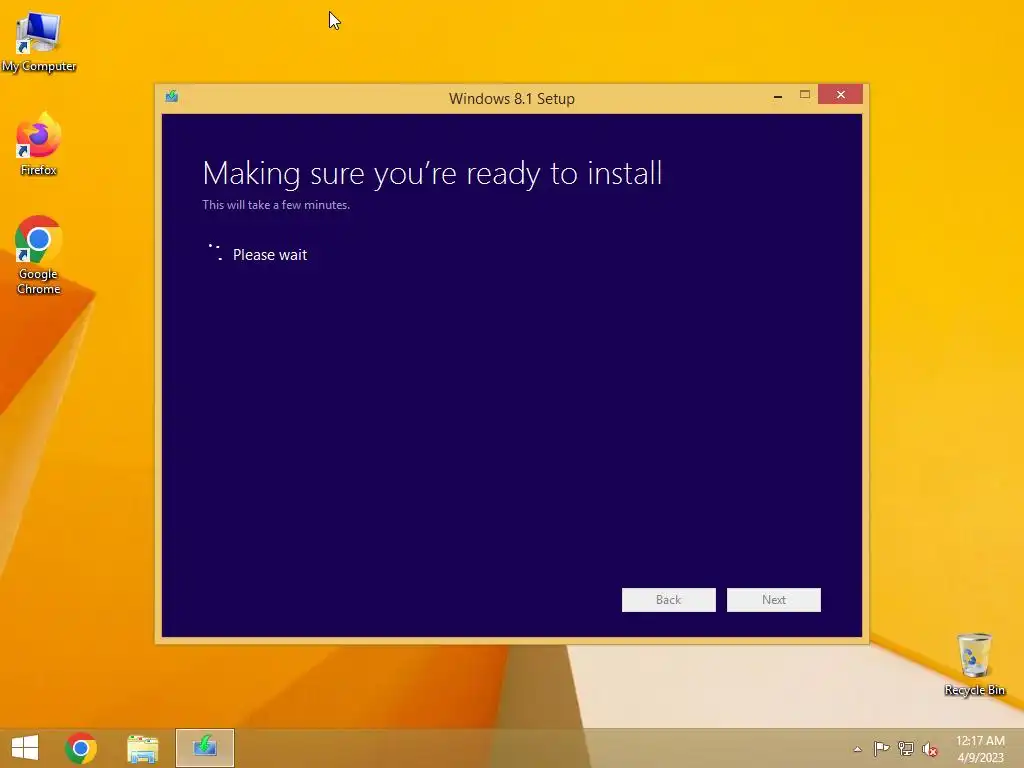
Task: Open the My Computer desktop icon
Action: [39, 42]
